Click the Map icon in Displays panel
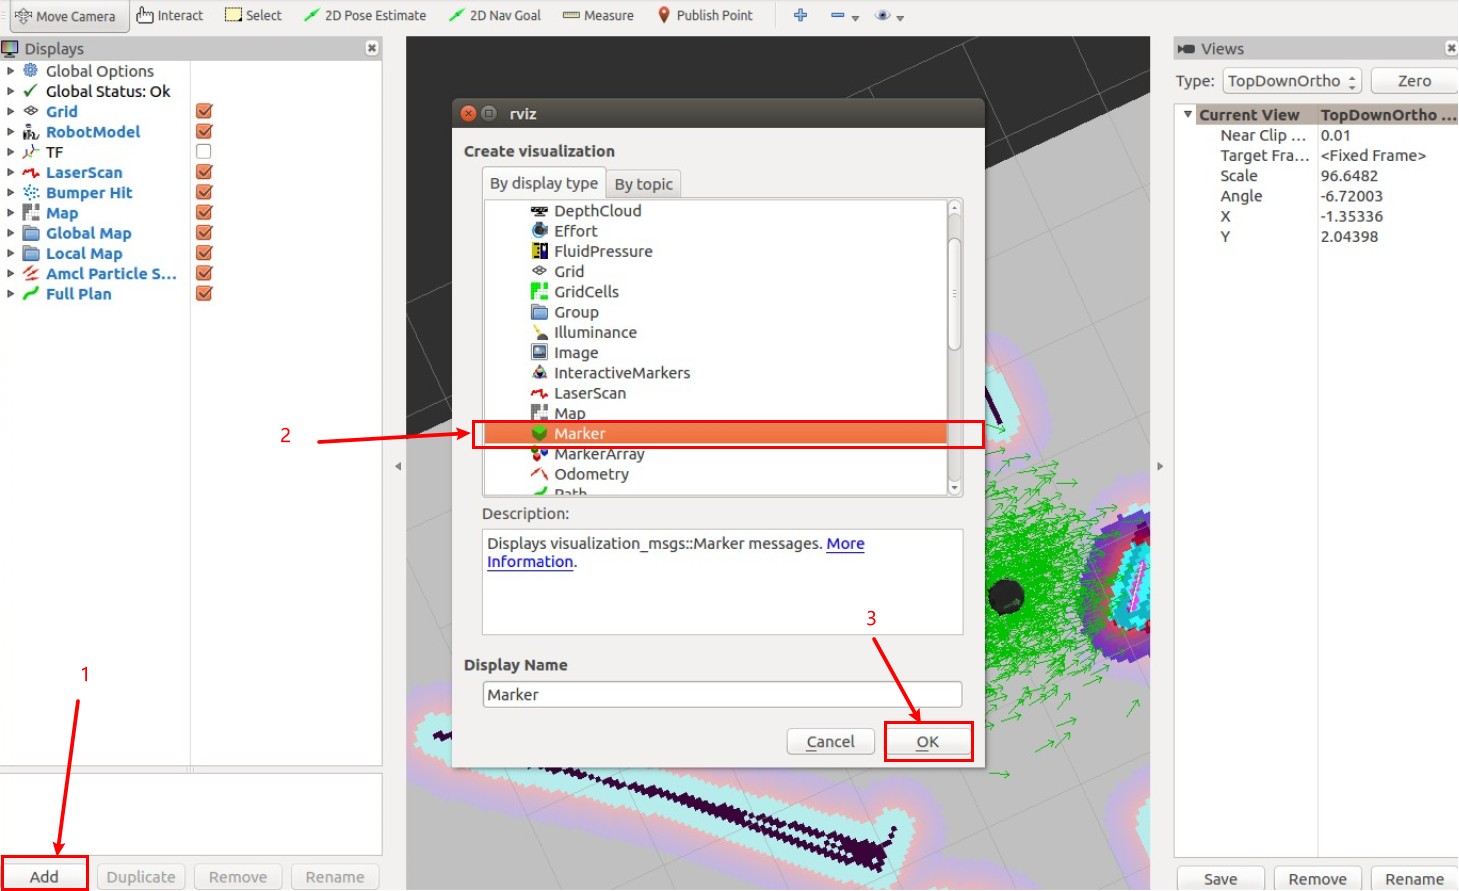The image size is (1459, 891). 31,212
